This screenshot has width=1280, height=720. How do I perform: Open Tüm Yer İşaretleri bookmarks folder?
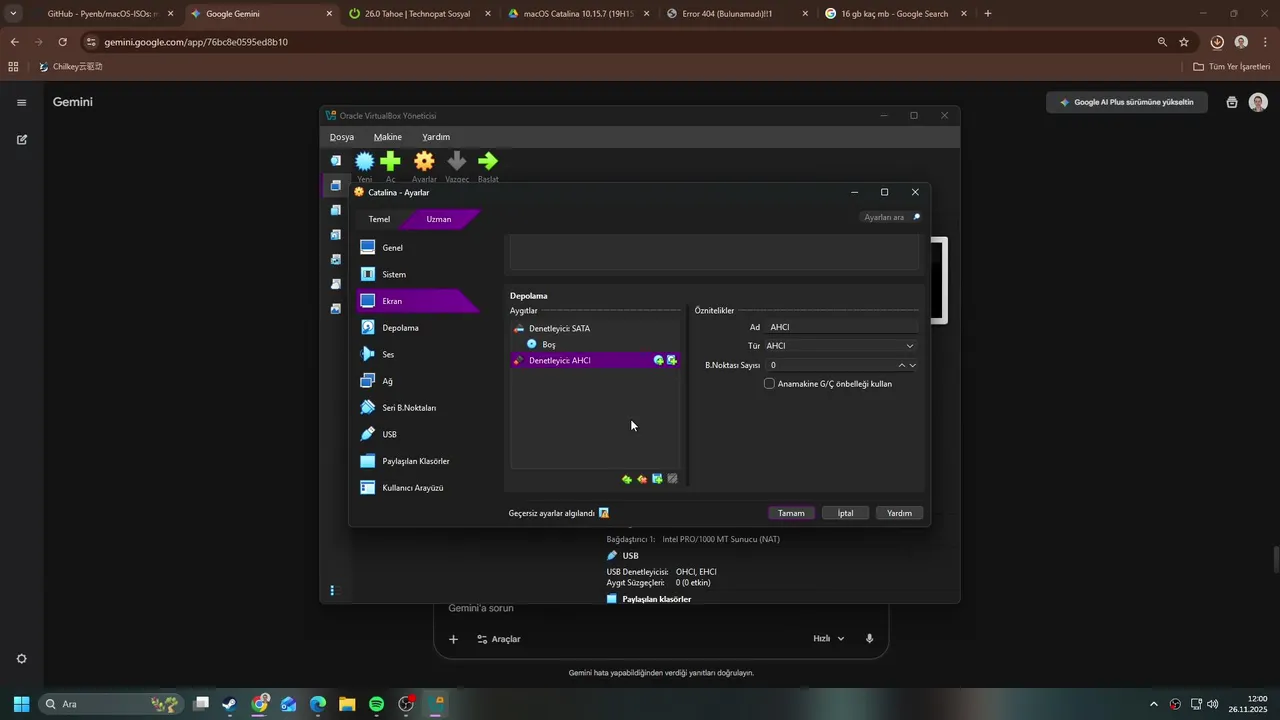(x=1231, y=67)
